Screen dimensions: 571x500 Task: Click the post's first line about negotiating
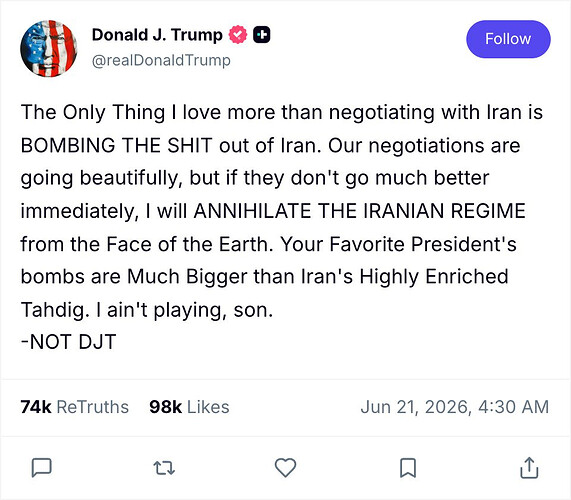coord(281,112)
